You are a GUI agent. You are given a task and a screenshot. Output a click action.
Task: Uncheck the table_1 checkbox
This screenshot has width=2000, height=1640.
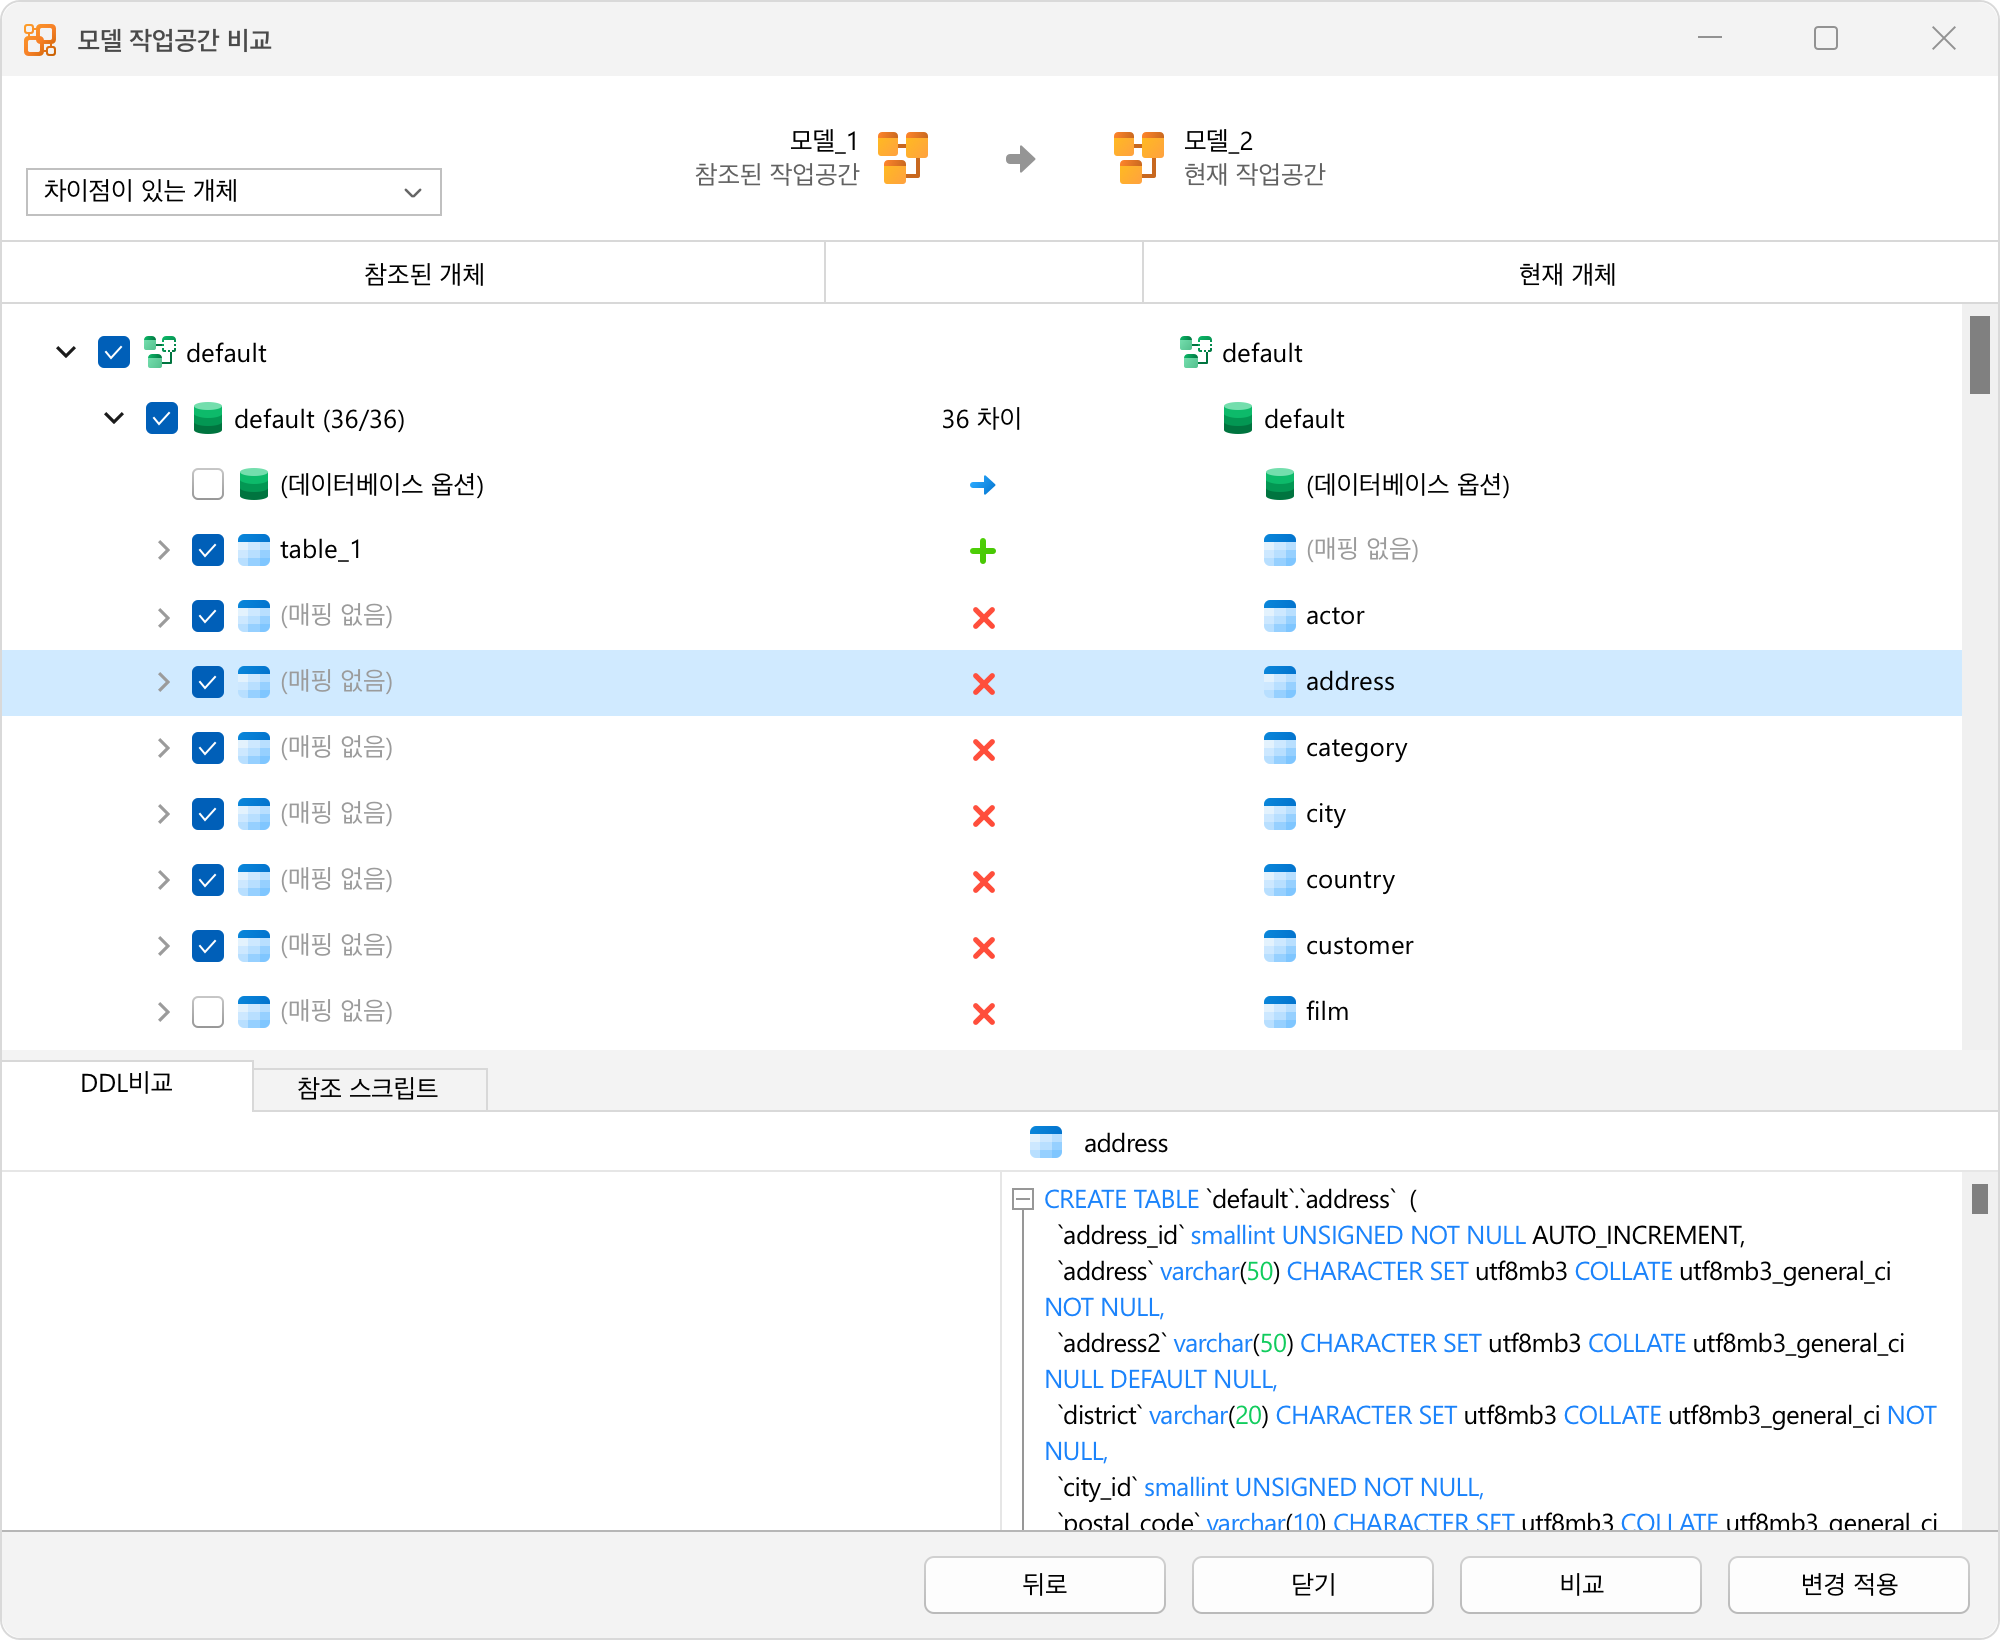[x=208, y=550]
